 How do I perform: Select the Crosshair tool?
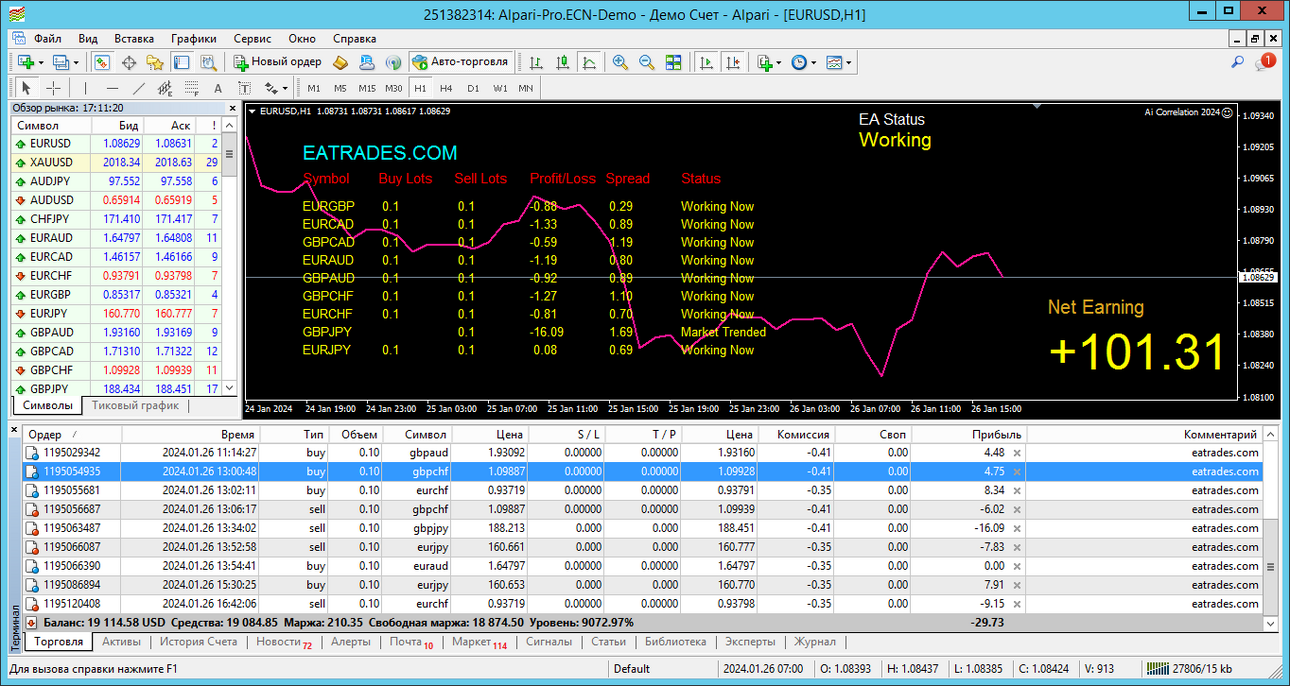pos(54,88)
